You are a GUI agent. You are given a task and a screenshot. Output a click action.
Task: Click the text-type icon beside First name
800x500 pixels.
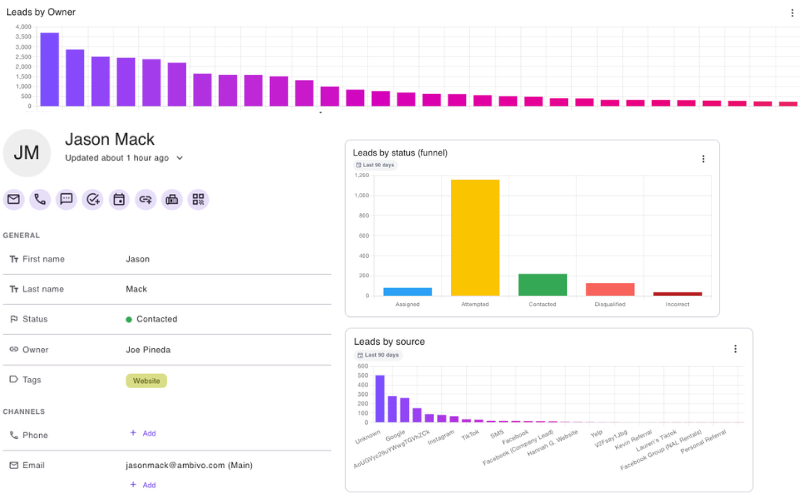pyautogui.click(x=14, y=259)
